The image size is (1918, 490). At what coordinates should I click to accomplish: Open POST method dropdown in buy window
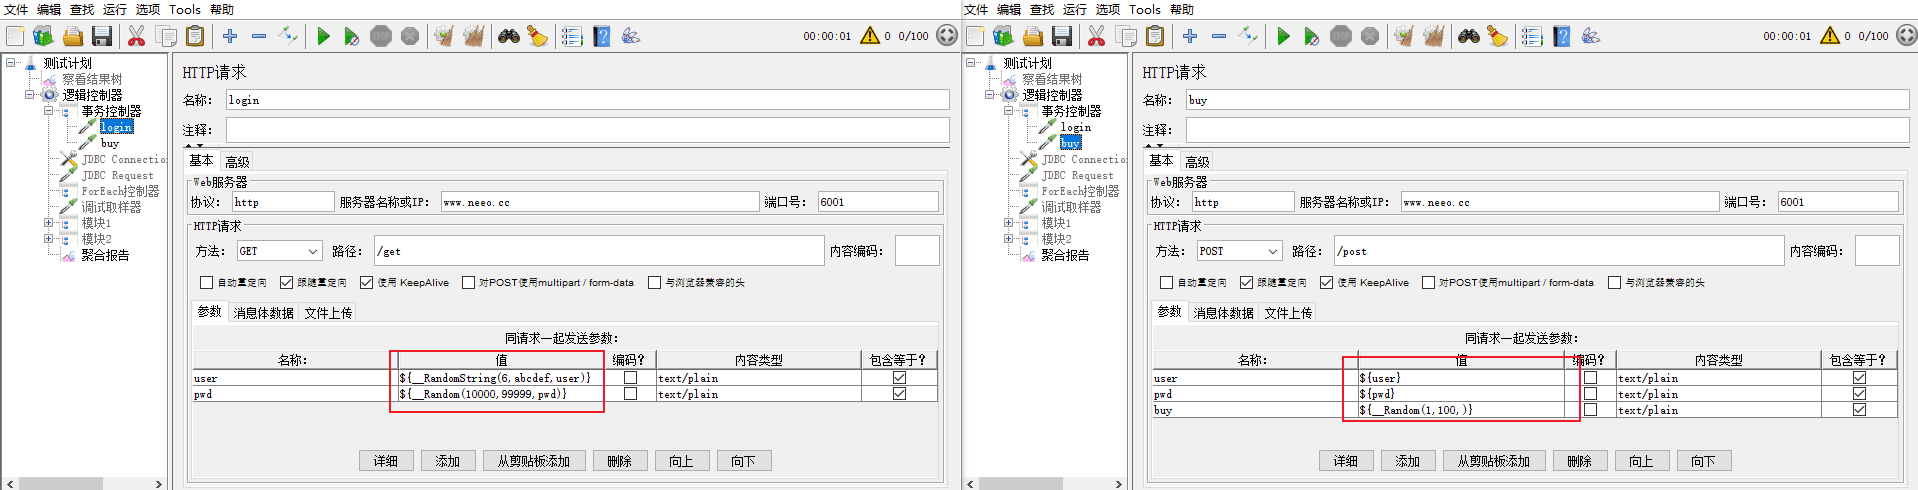[1239, 251]
